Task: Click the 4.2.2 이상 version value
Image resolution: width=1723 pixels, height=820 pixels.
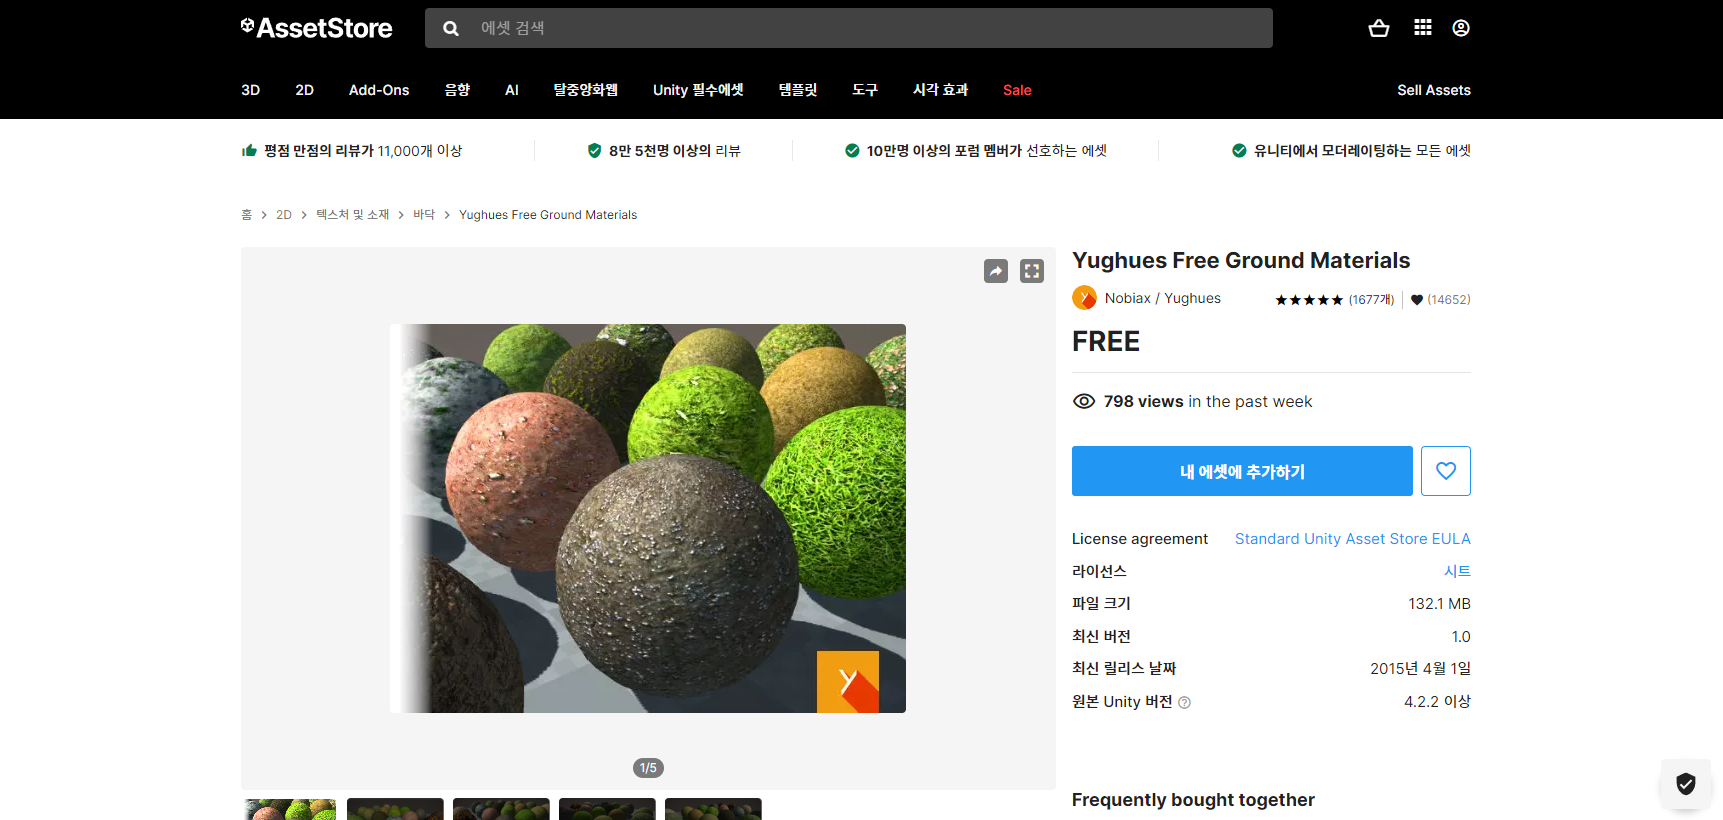Action: click(x=1437, y=701)
